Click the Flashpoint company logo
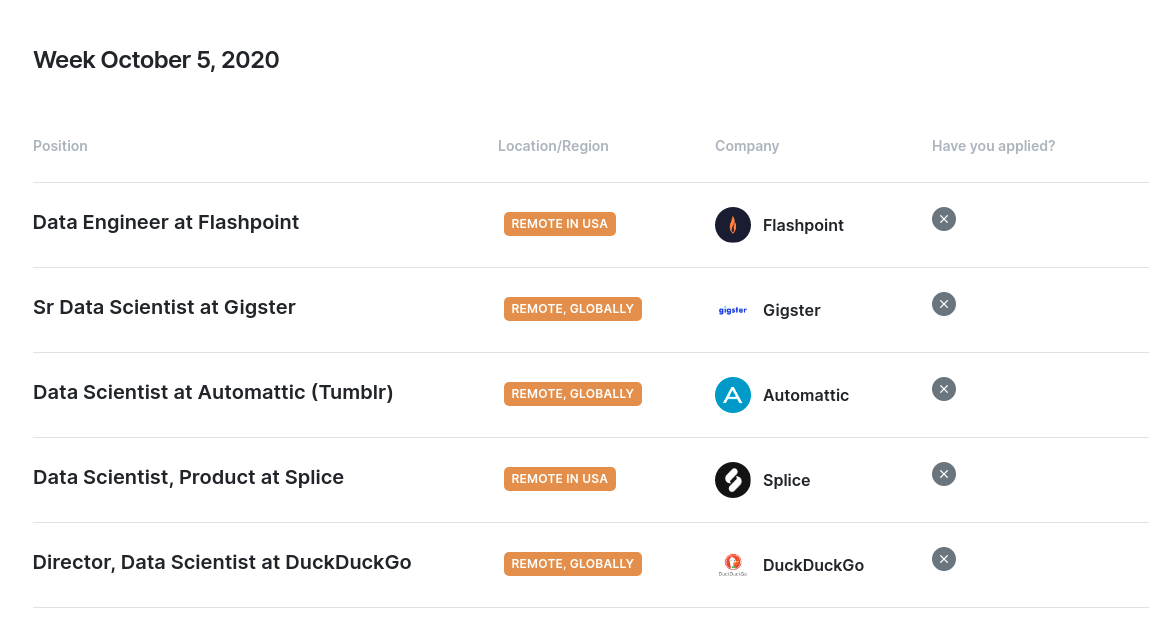 point(733,224)
